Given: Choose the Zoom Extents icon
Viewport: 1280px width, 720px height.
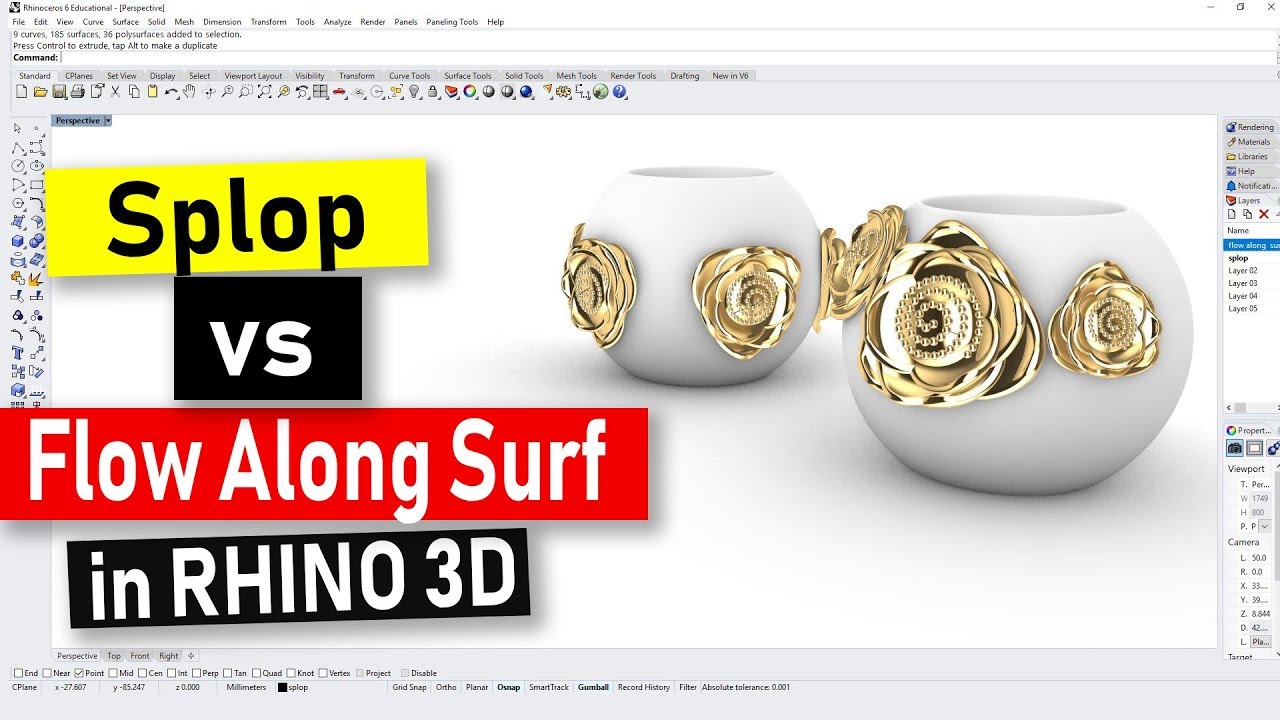Looking at the screenshot, I should (x=264, y=91).
